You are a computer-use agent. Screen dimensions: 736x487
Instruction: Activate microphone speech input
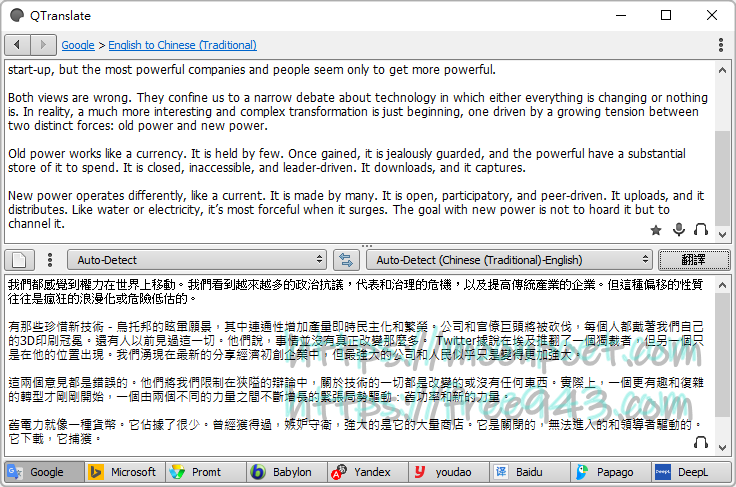pyautogui.click(x=679, y=229)
